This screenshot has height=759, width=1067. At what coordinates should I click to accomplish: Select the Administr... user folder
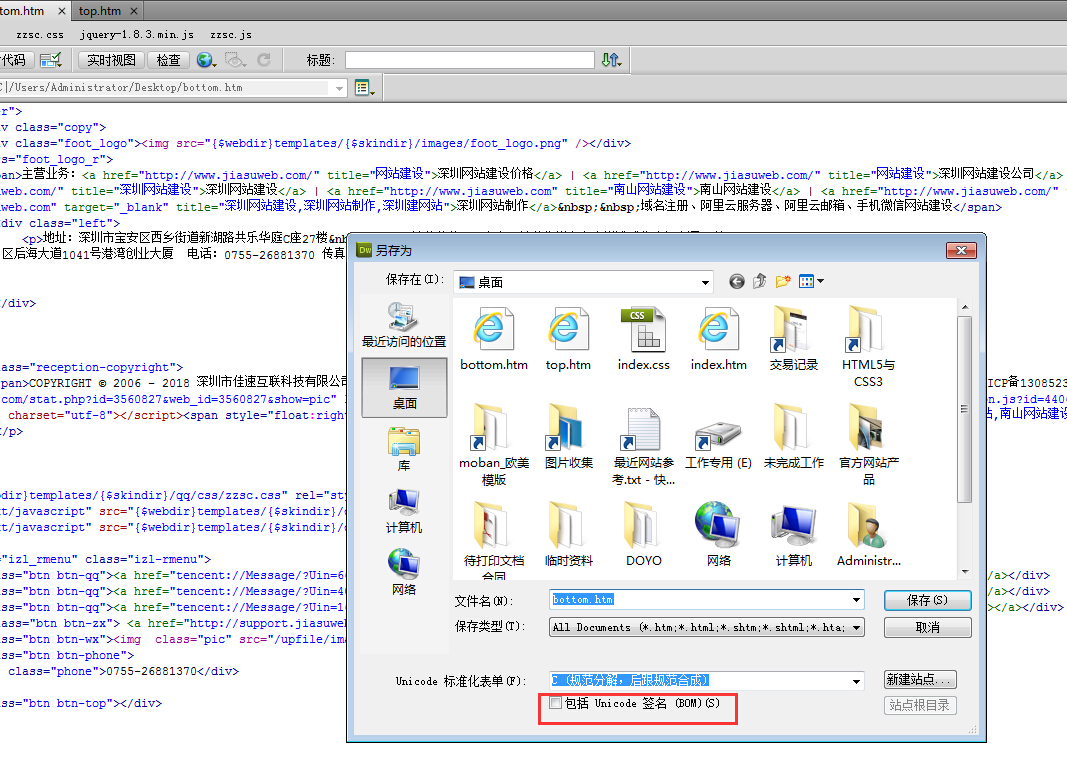click(x=868, y=534)
